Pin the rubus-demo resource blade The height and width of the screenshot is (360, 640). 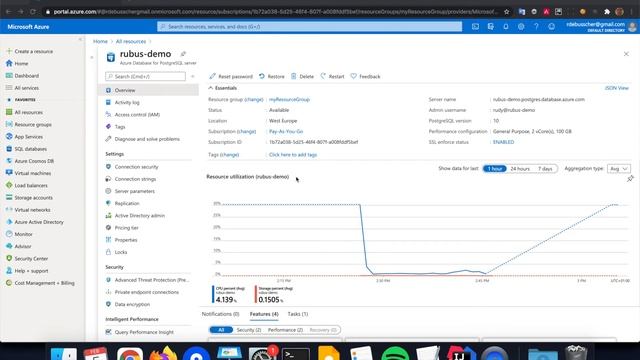(183, 54)
